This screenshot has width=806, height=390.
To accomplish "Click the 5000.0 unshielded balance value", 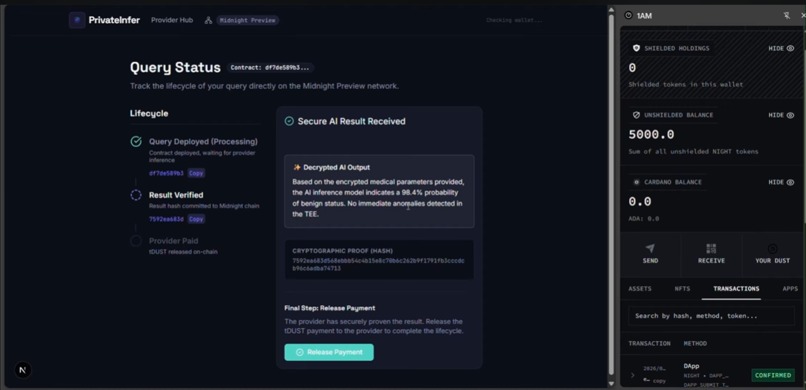I will coord(651,135).
